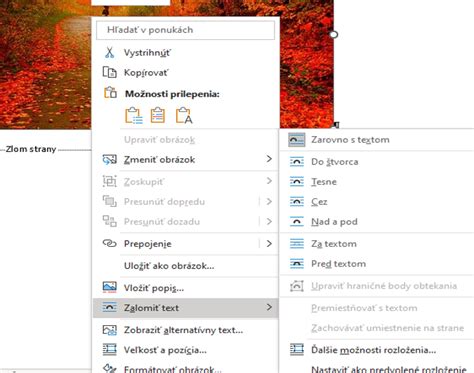Click the Vložiť popis caption icon
Image resolution: width=474 pixels, height=373 pixels.
(109, 287)
